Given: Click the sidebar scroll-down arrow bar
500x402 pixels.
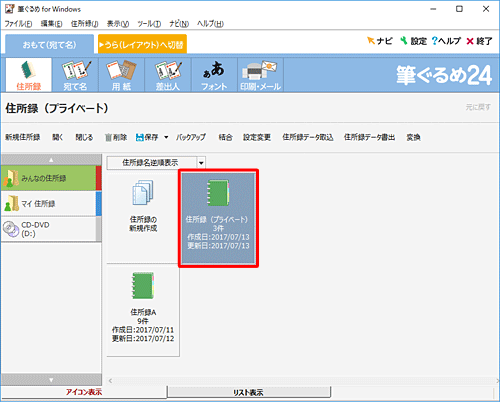Looking at the screenshot, I should coord(51,379).
